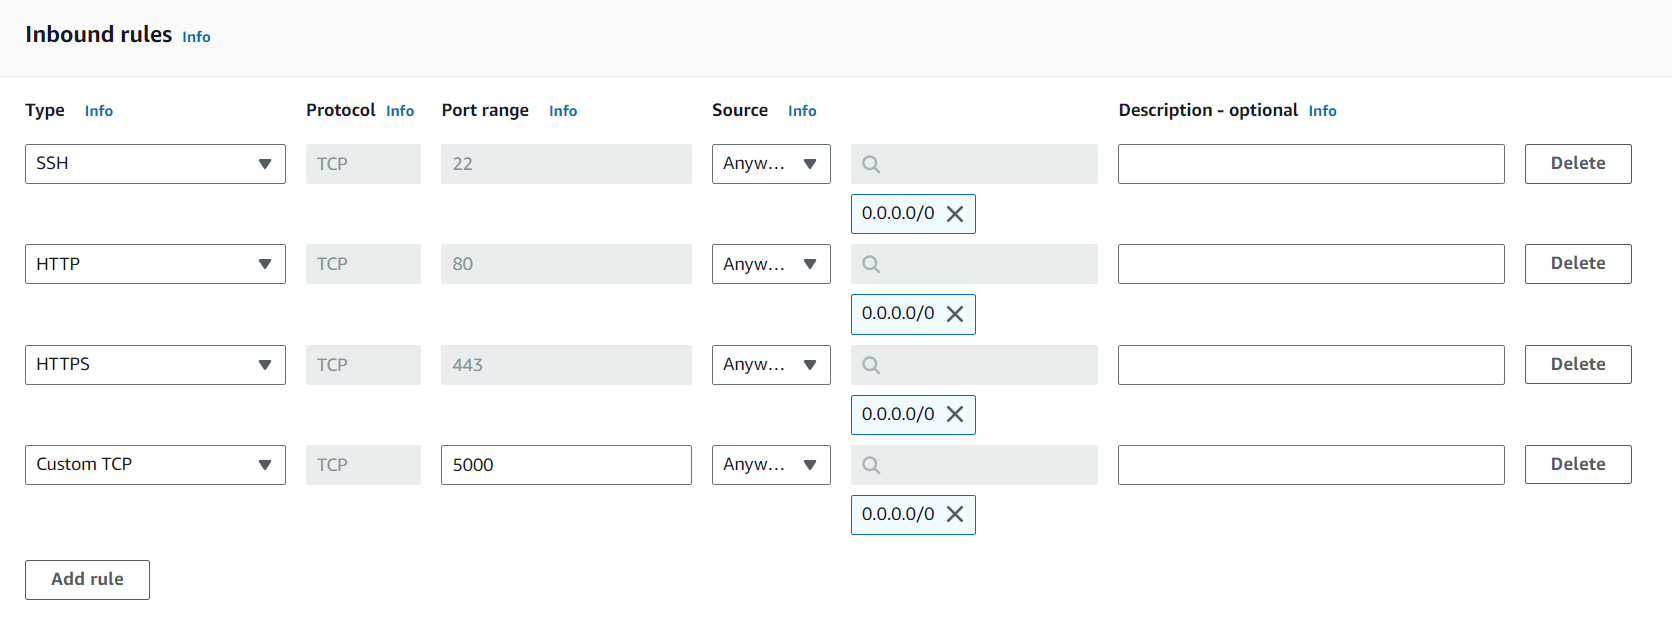This screenshot has width=1672, height=622.
Task: Open Info link next to Inbound rules
Action: click(196, 37)
